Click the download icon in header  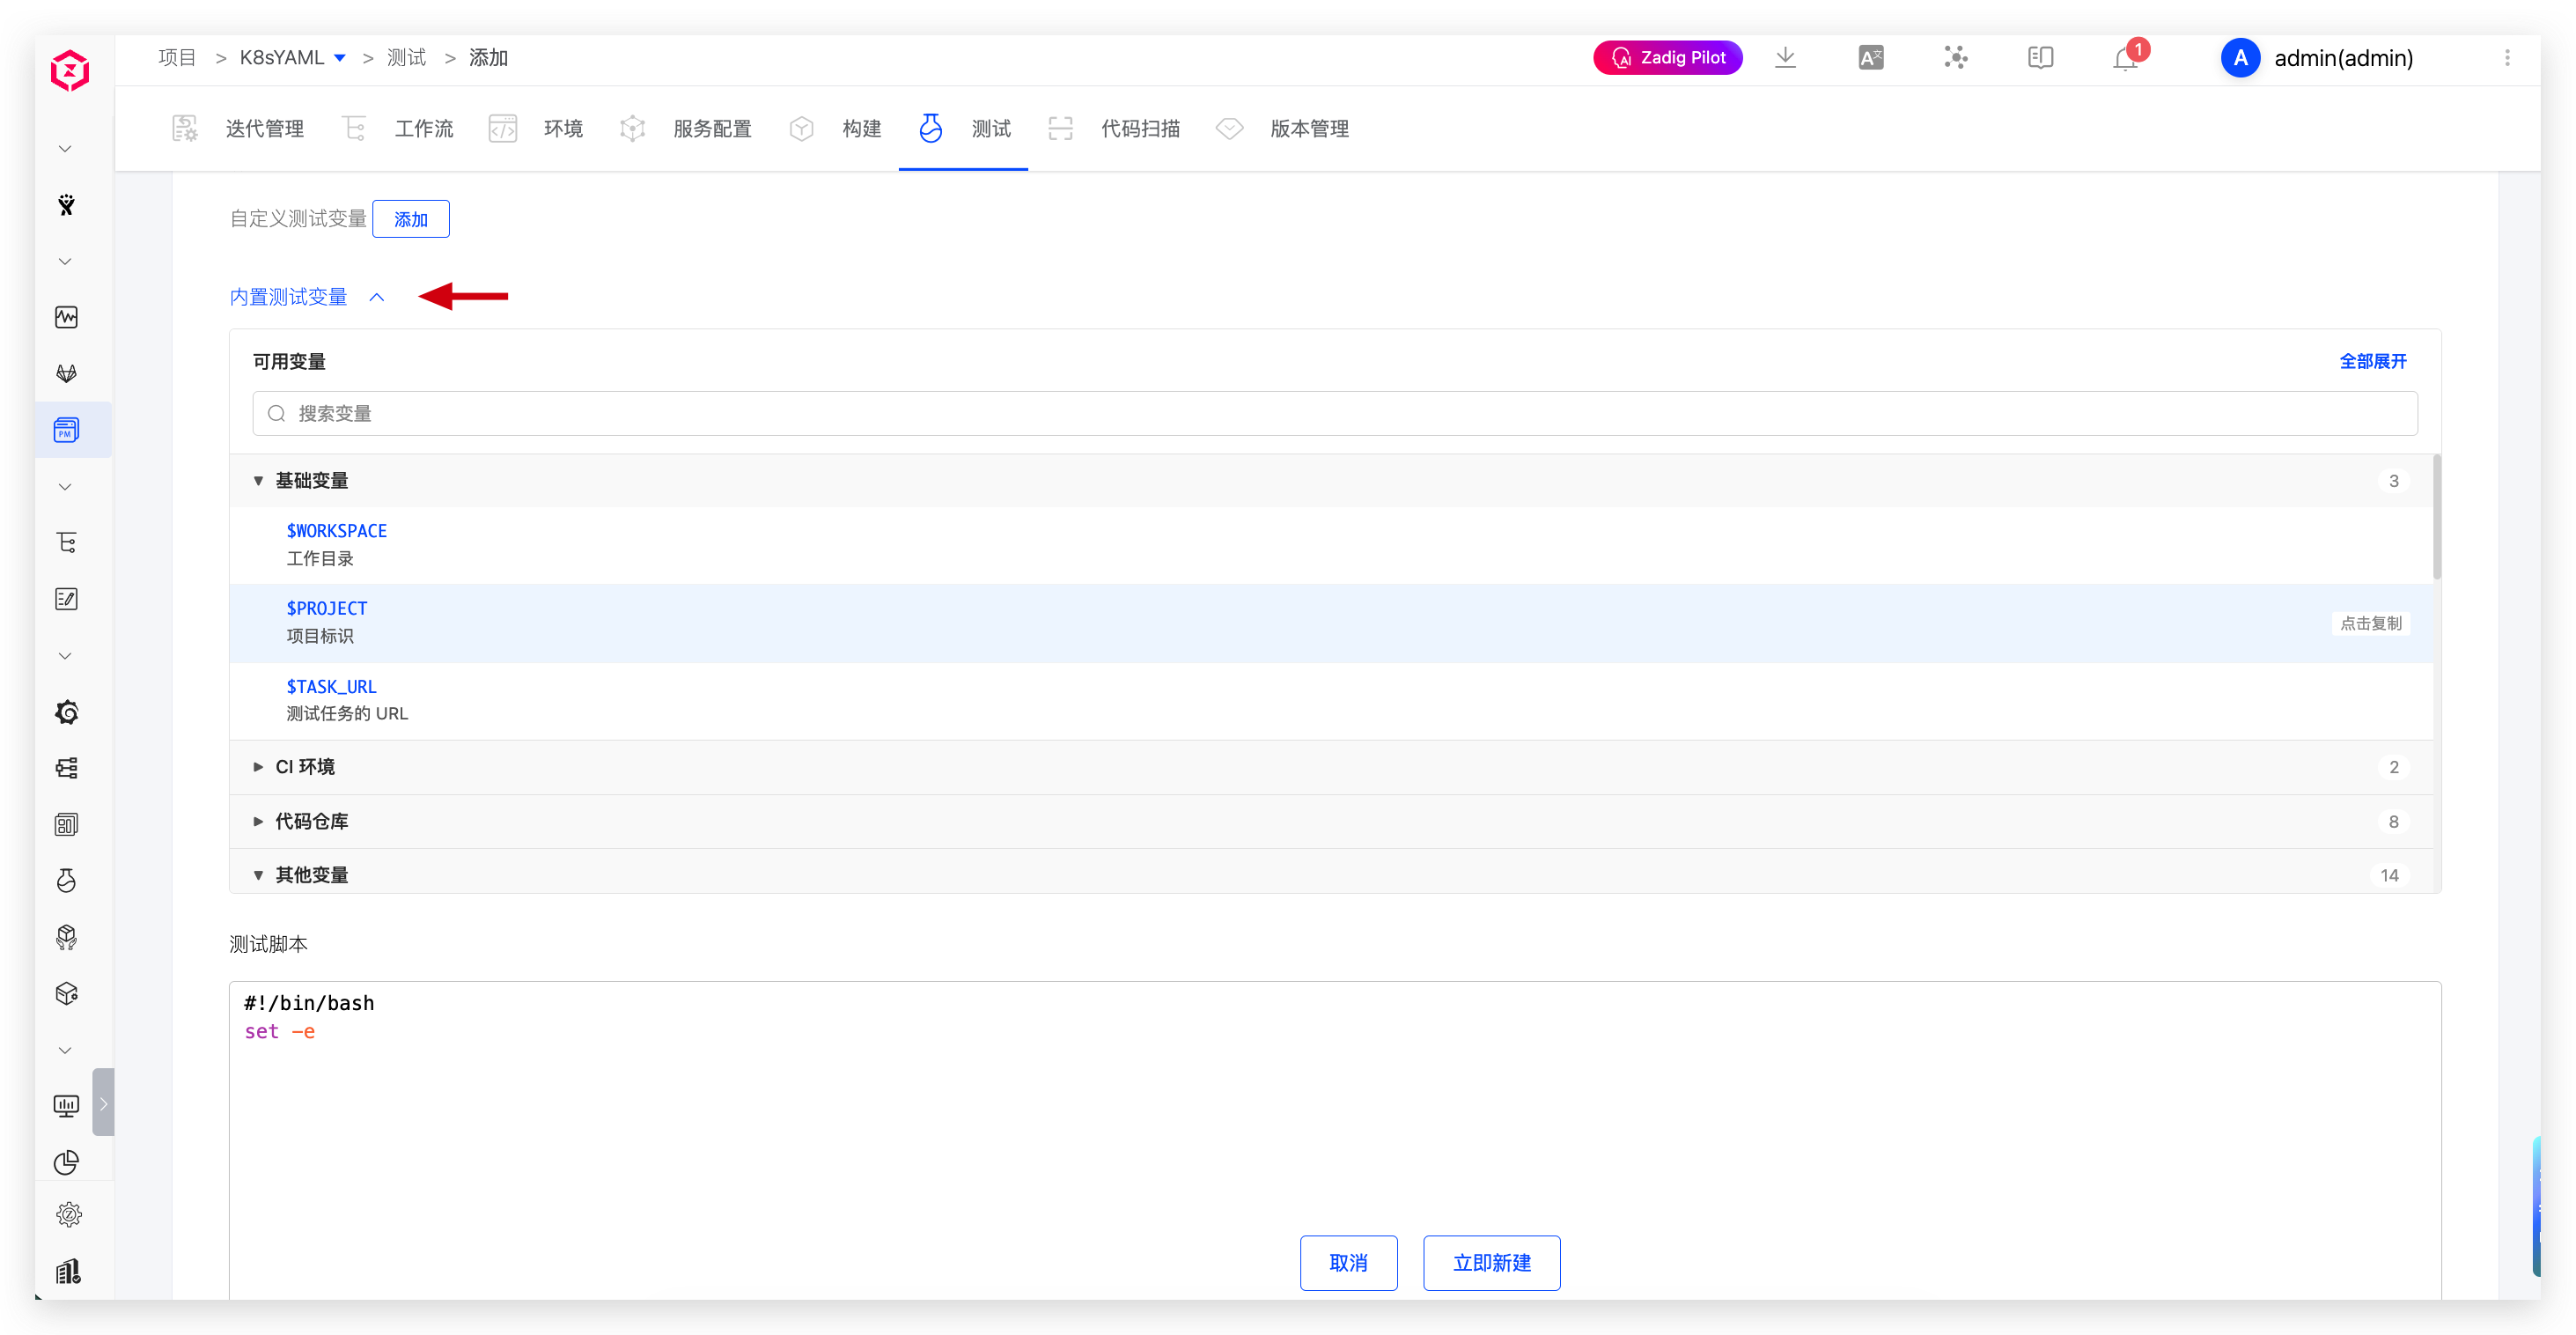[x=1785, y=58]
